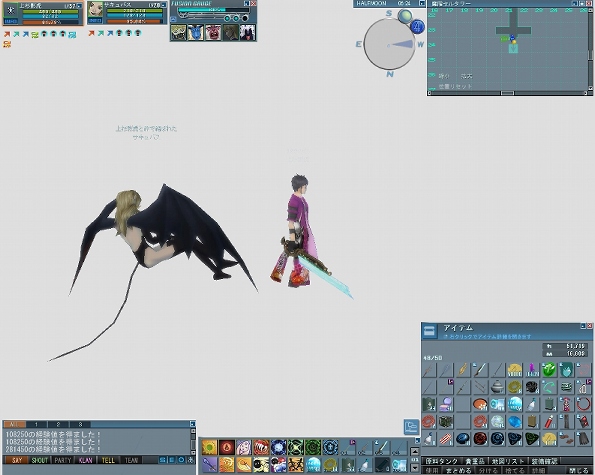Switch chat channel to SHOUT
This screenshot has width=595, height=475.
click(x=39, y=460)
